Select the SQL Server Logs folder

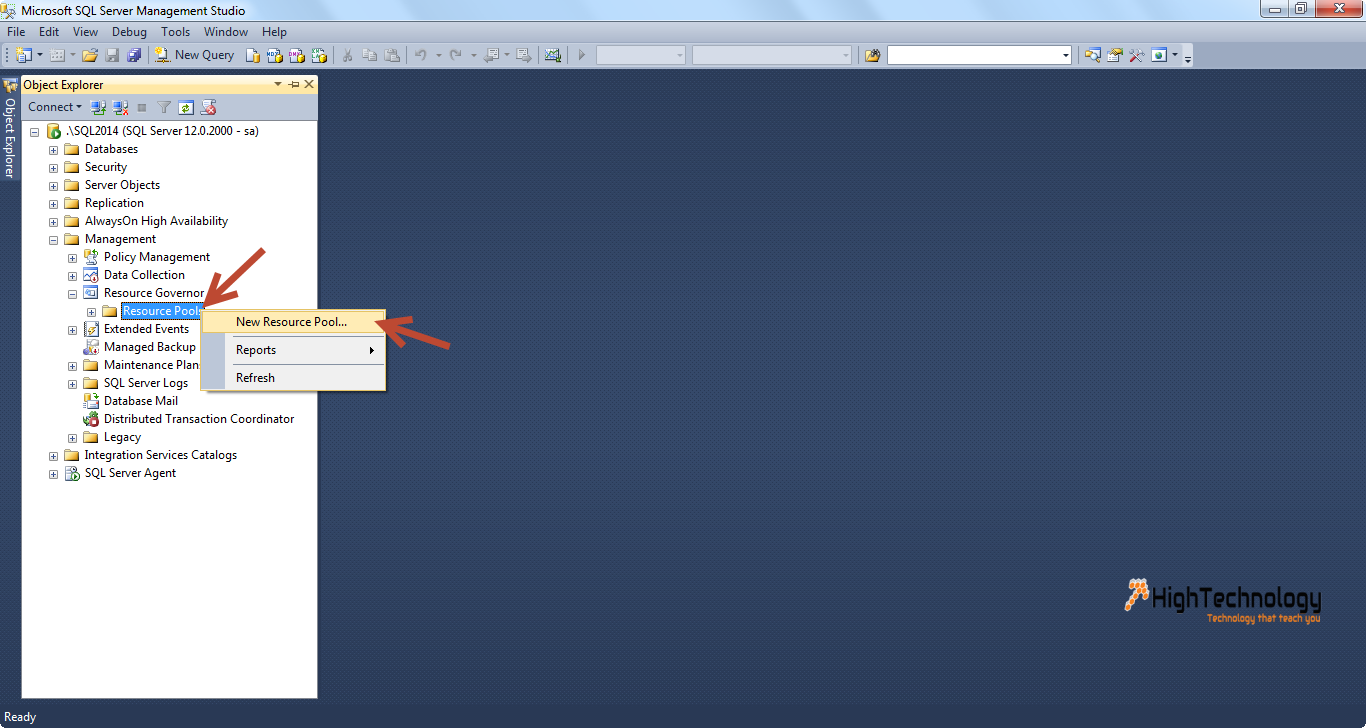pos(146,383)
